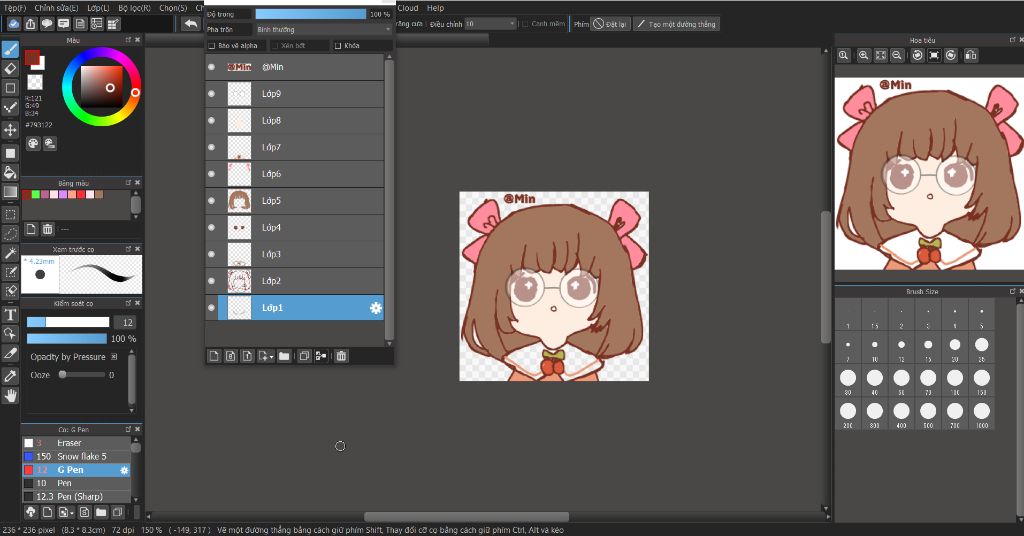Click Navigator flip view icon
1024x536 pixels.
(x=971, y=55)
